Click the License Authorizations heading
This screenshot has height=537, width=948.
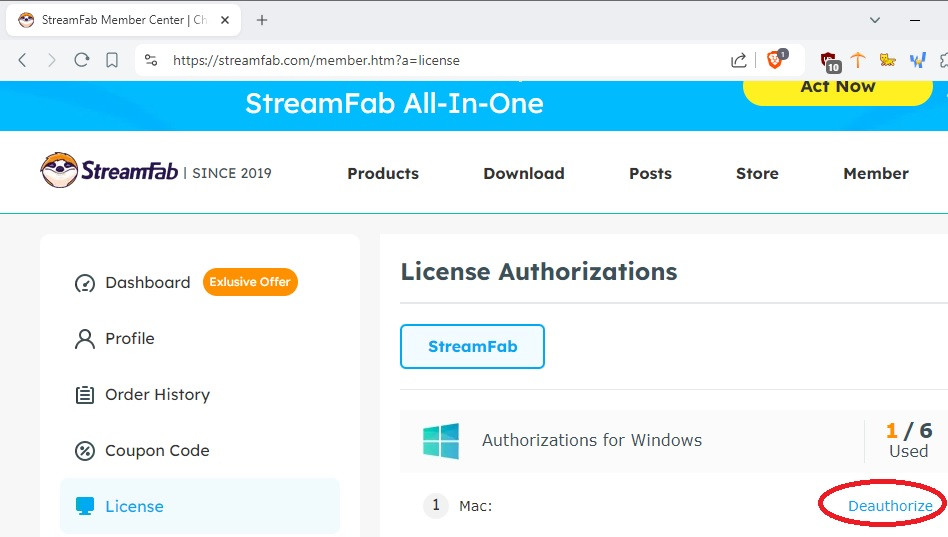click(x=539, y=272)
